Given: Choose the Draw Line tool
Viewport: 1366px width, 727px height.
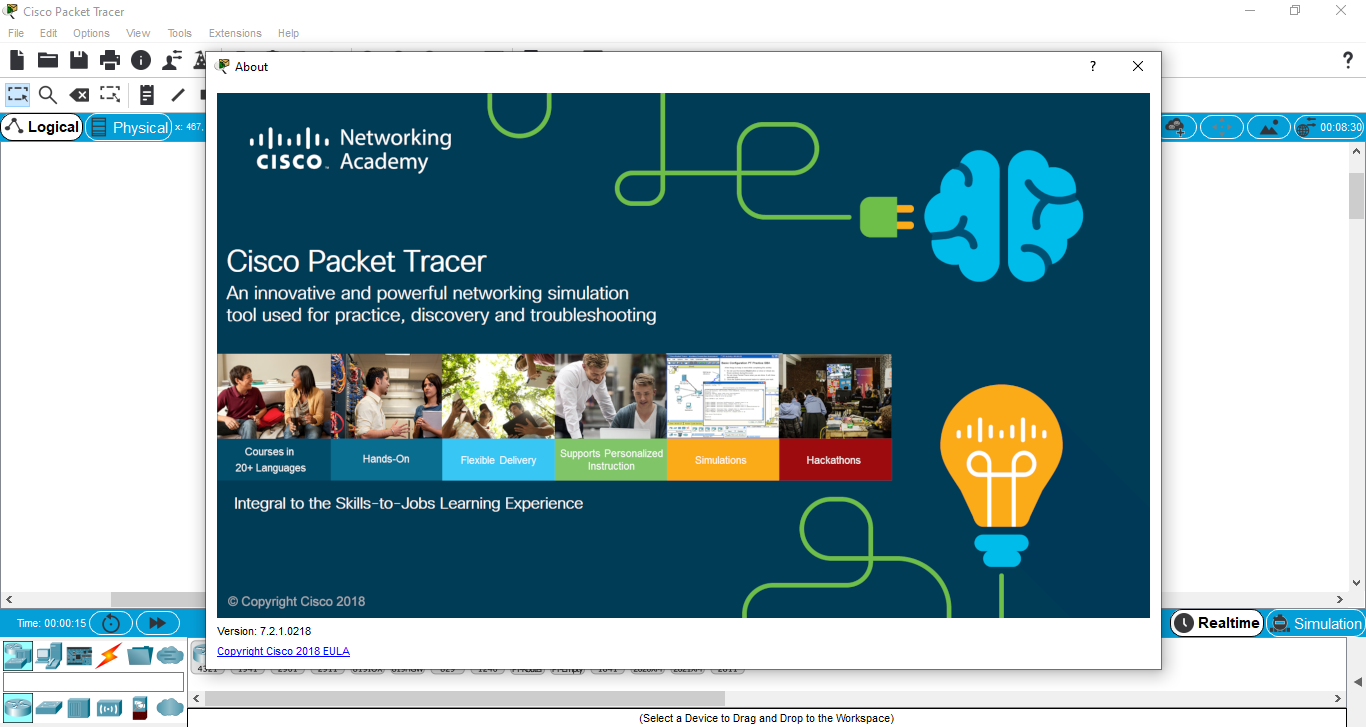Looking at the screenshot, I should coord(178,95).
